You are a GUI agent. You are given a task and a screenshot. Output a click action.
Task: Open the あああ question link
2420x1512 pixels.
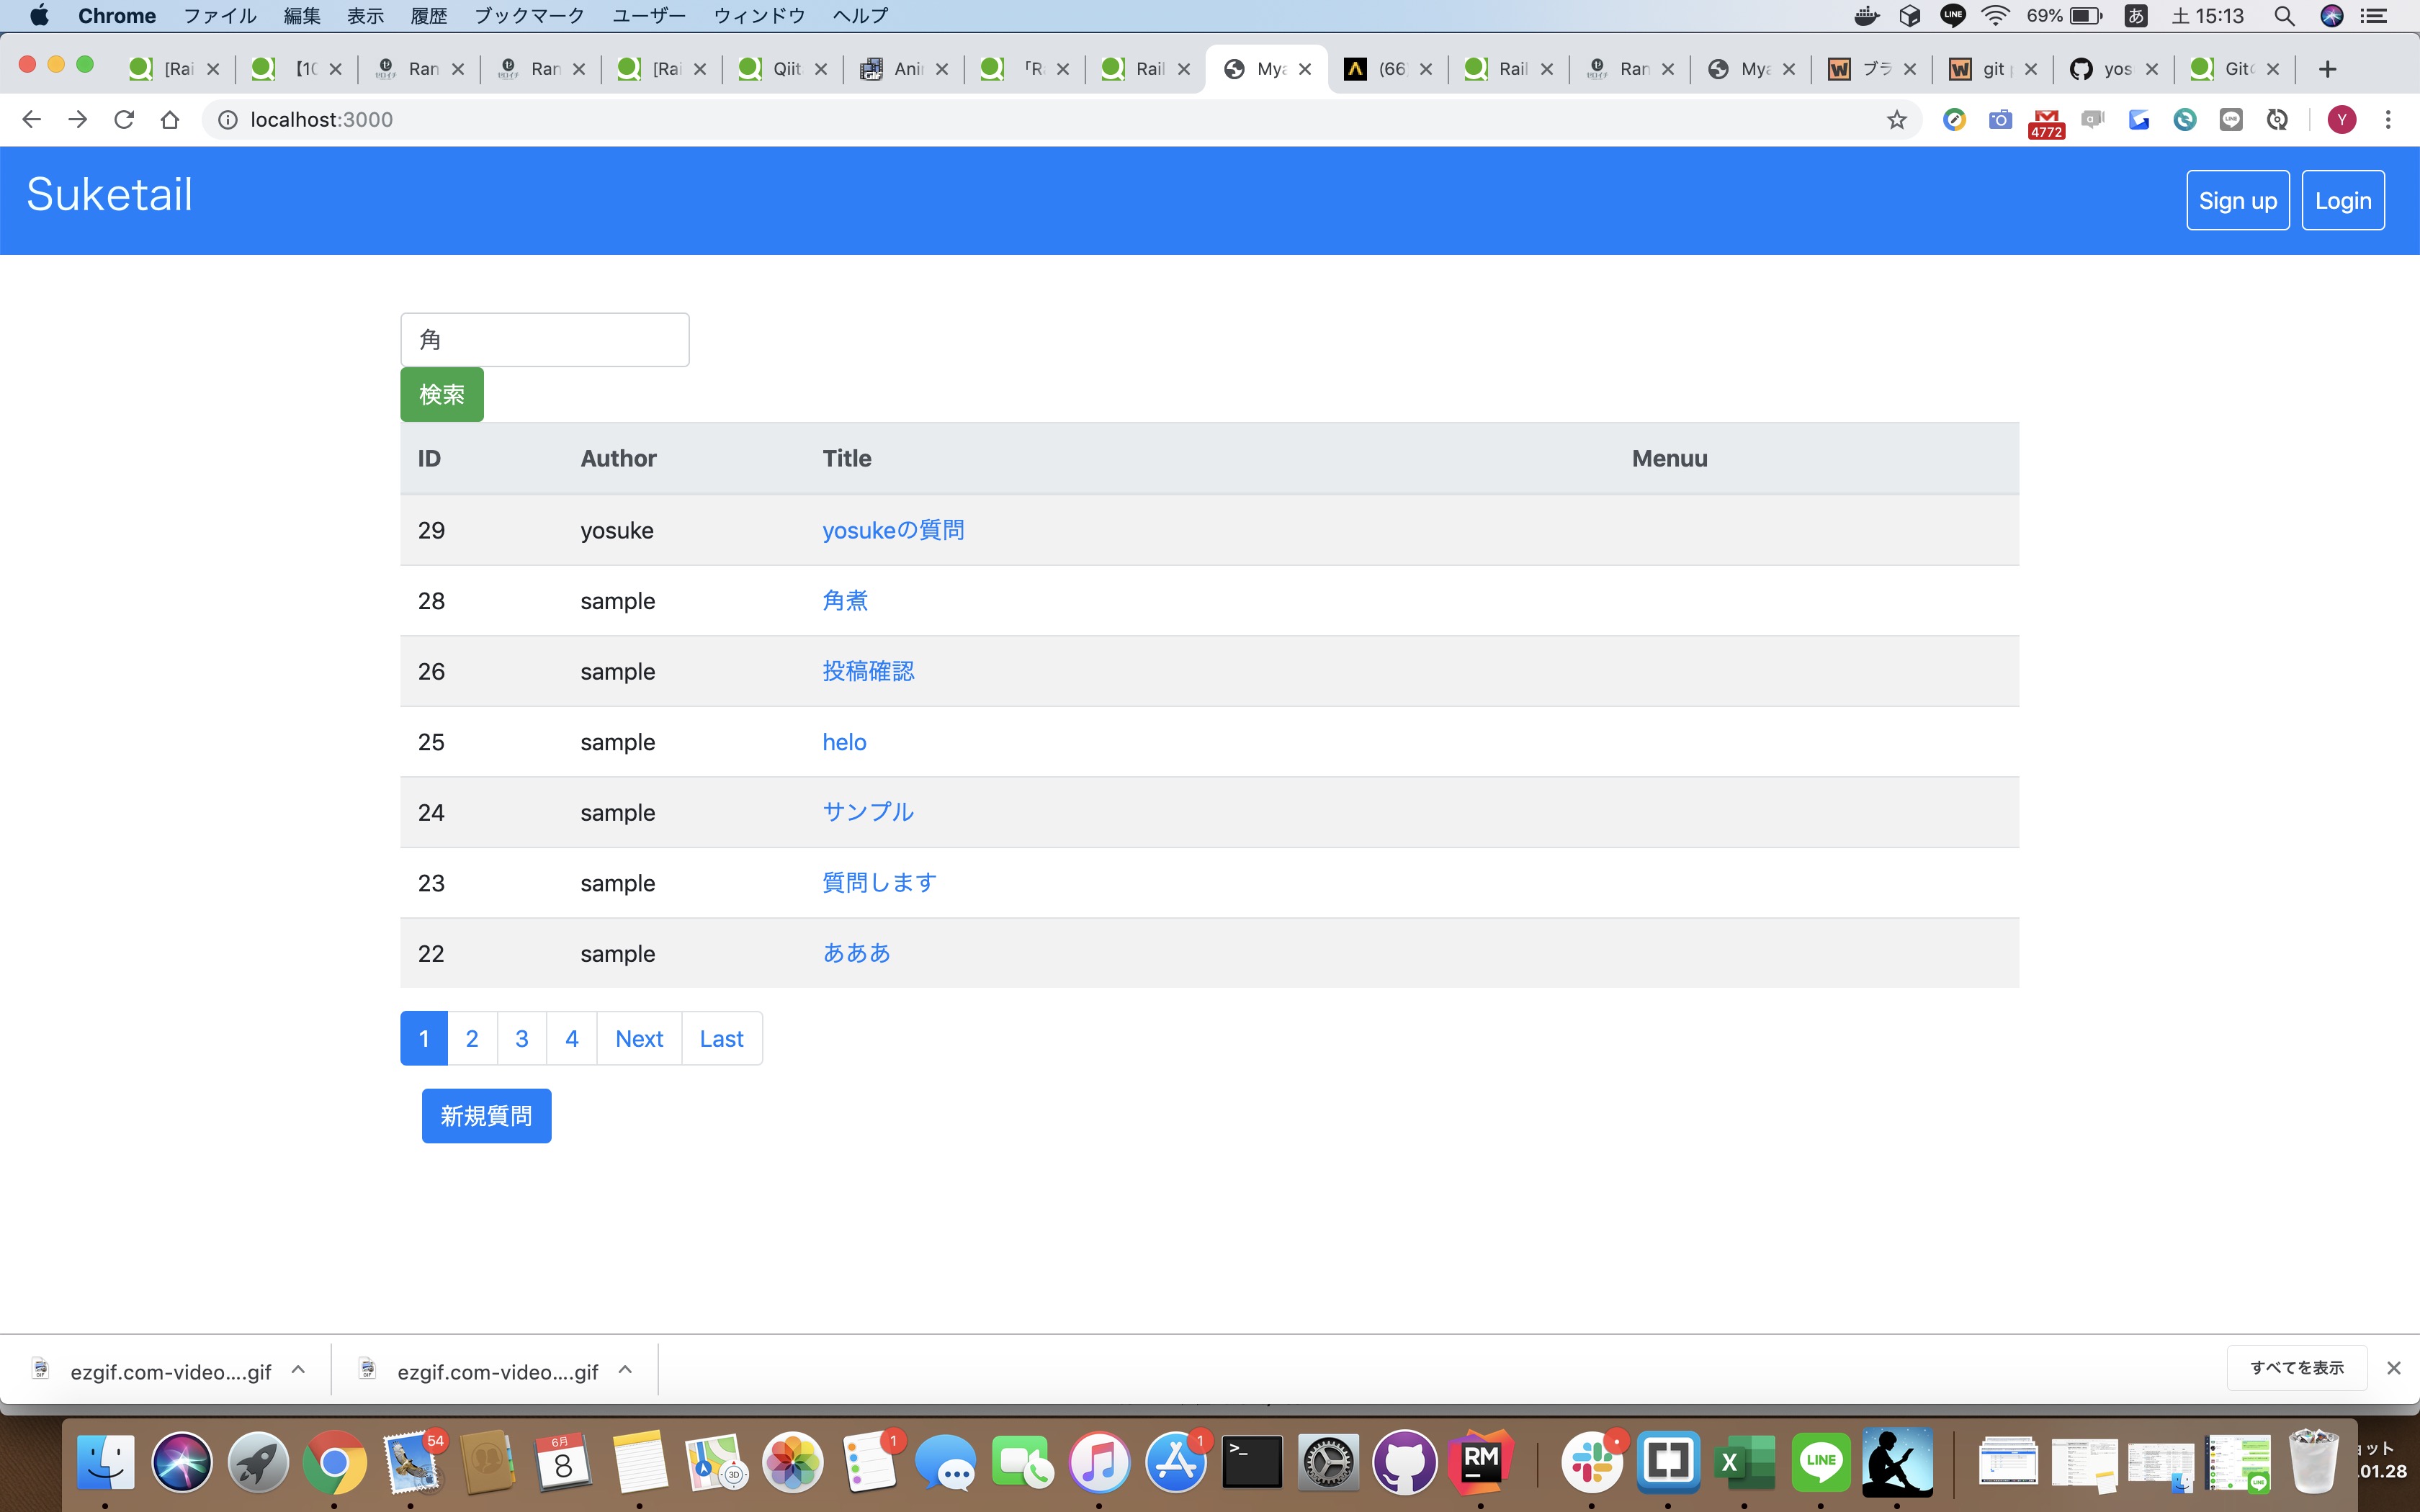point(856,953)
